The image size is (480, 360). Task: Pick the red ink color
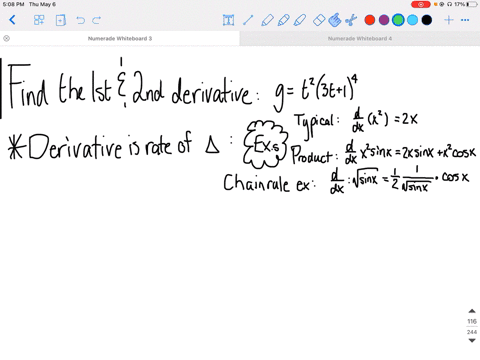[x=370, y=20]
